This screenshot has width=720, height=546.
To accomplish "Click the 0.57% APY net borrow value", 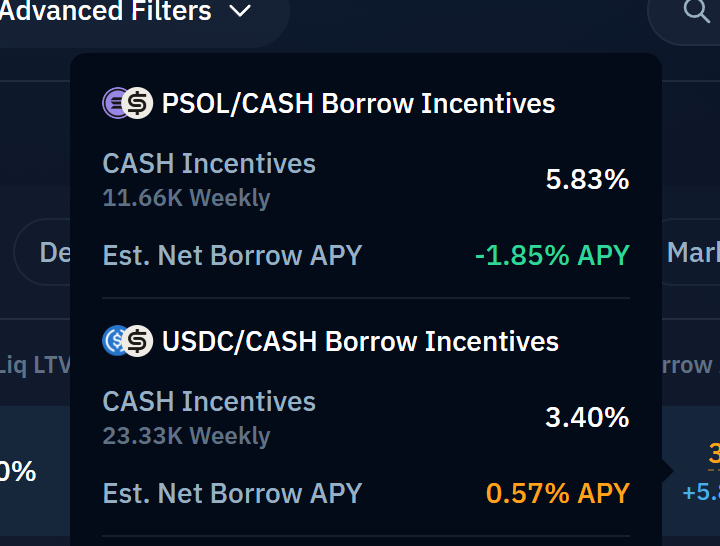I will pos(558,493).
